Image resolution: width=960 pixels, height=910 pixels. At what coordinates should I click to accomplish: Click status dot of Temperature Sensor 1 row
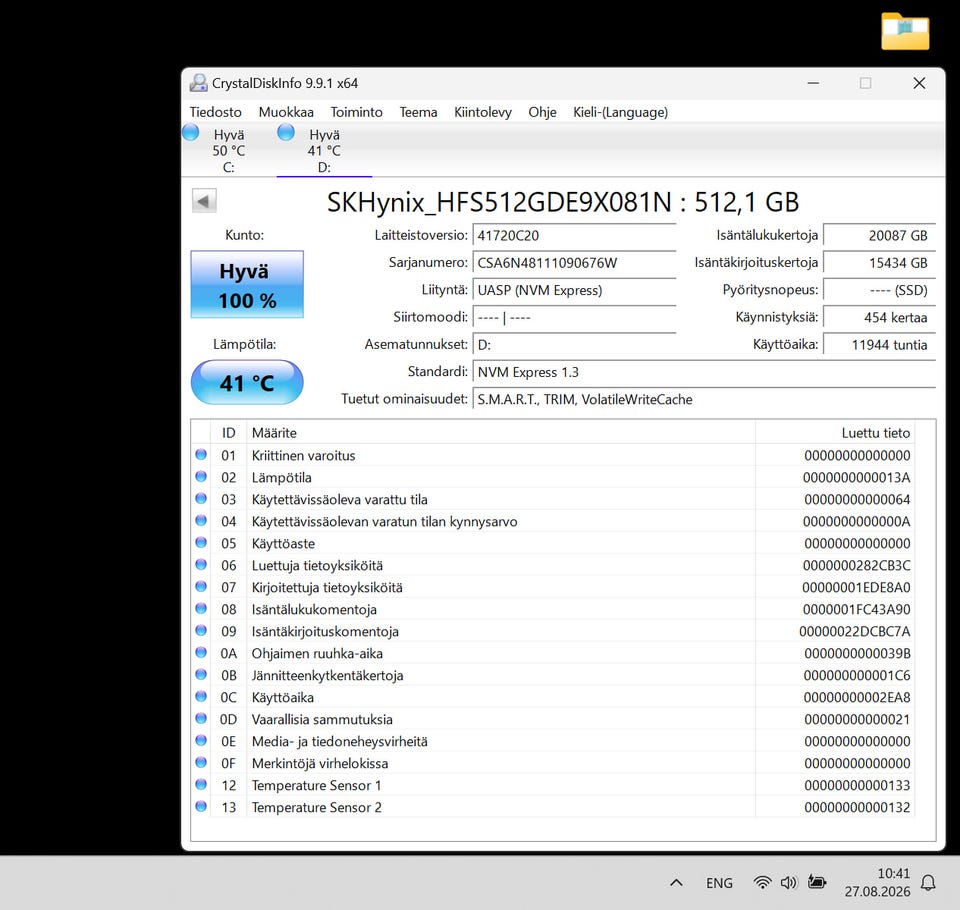point(201,784)
